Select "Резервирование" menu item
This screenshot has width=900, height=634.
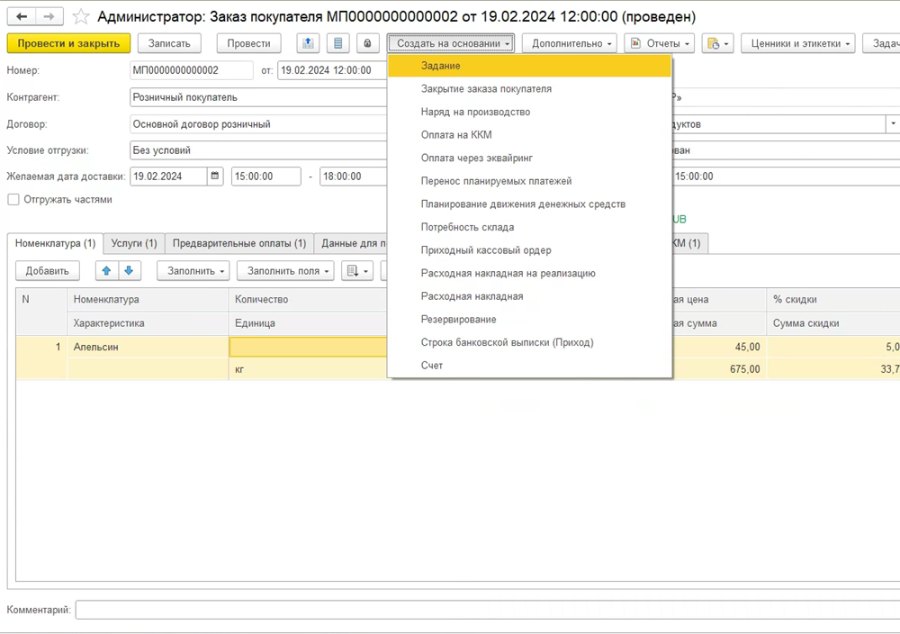coord(530,319)
